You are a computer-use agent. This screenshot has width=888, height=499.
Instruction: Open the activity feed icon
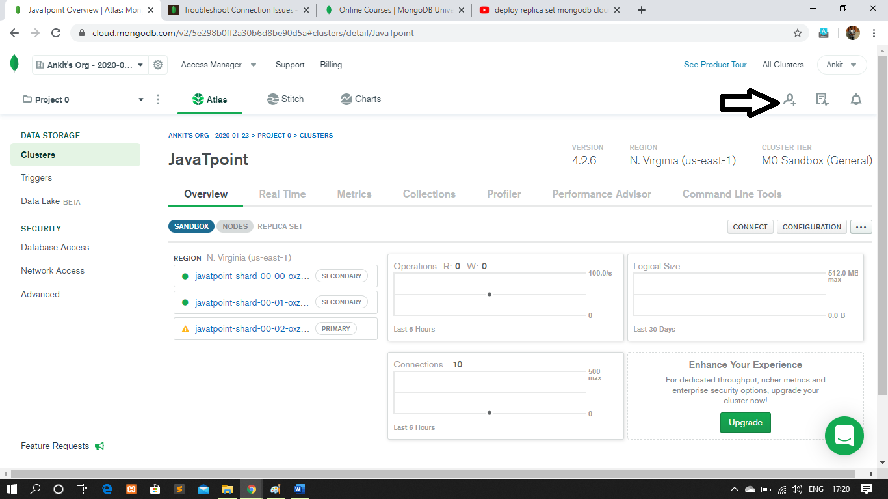click(x=822, y=100)
